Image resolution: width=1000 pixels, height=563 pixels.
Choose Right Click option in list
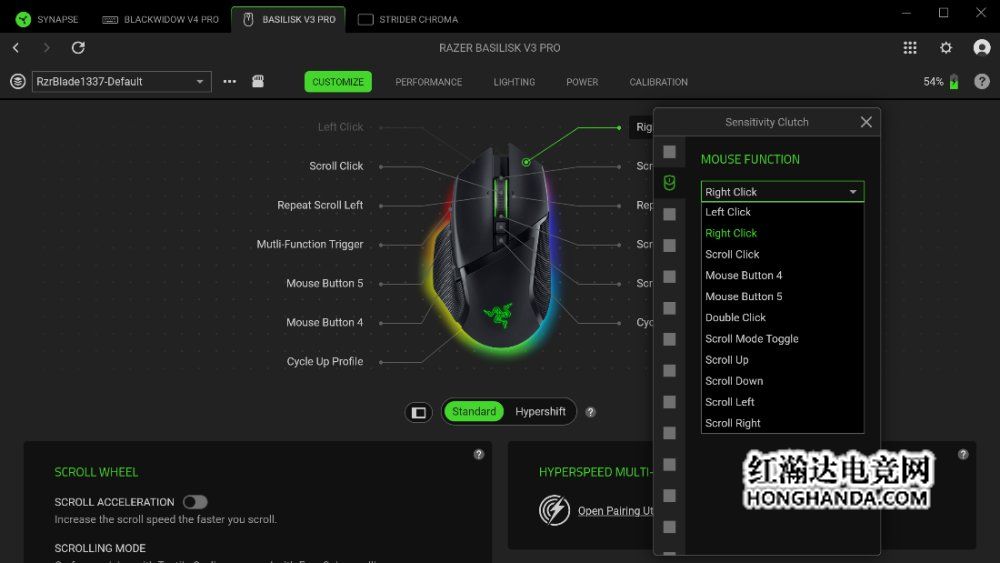pos(783,233)
